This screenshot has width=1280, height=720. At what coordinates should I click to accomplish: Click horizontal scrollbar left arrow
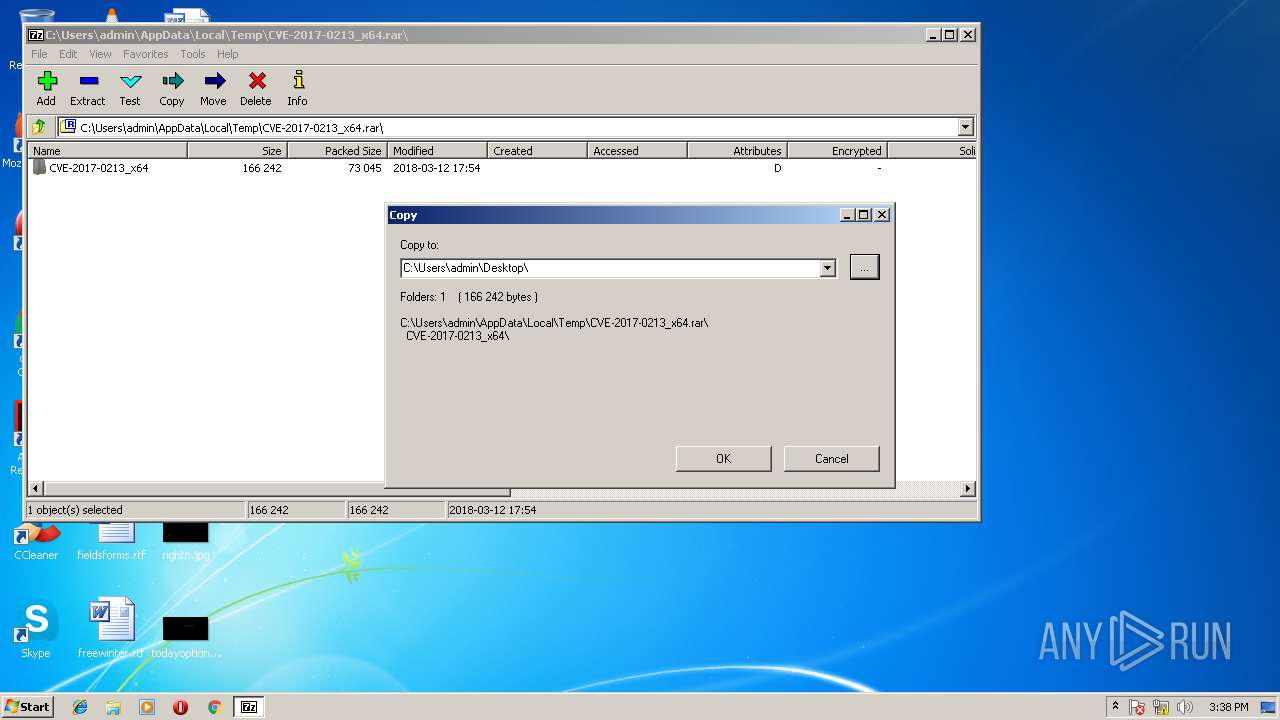[36, 489]
